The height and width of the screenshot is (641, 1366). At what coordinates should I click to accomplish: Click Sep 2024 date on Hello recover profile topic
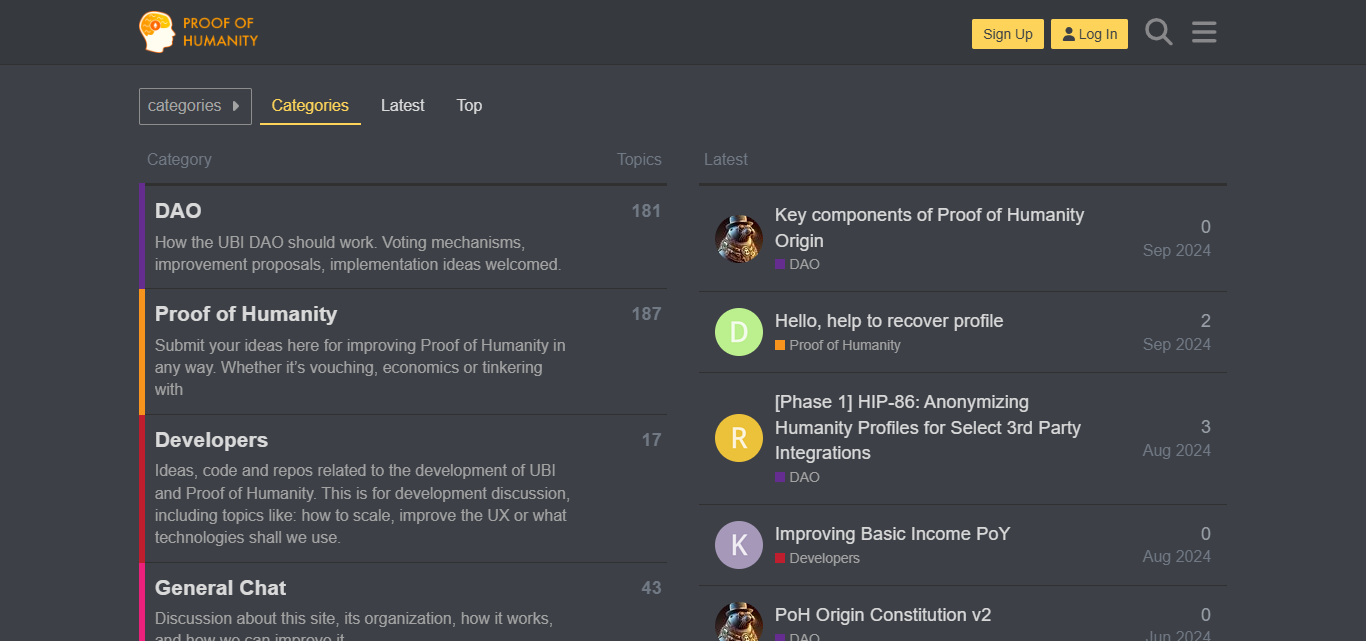tap(1177, 344)
